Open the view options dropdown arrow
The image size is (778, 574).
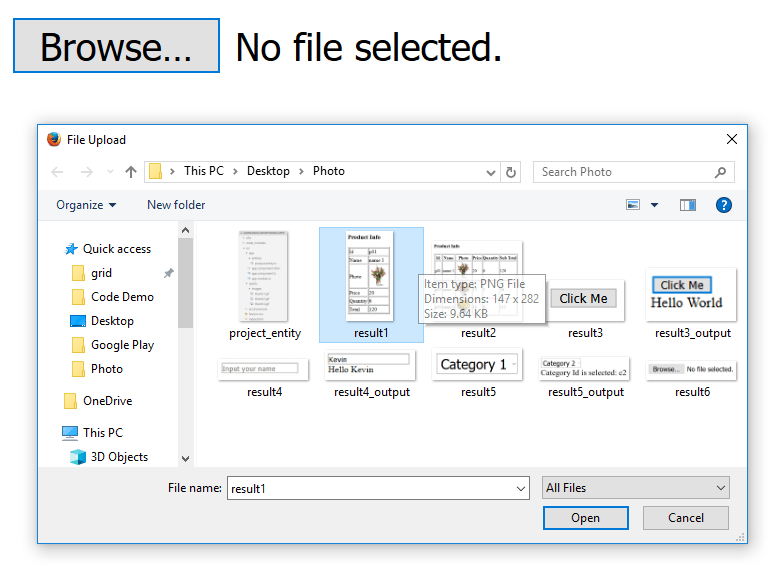pyautogui.click(x=654, y=205)
